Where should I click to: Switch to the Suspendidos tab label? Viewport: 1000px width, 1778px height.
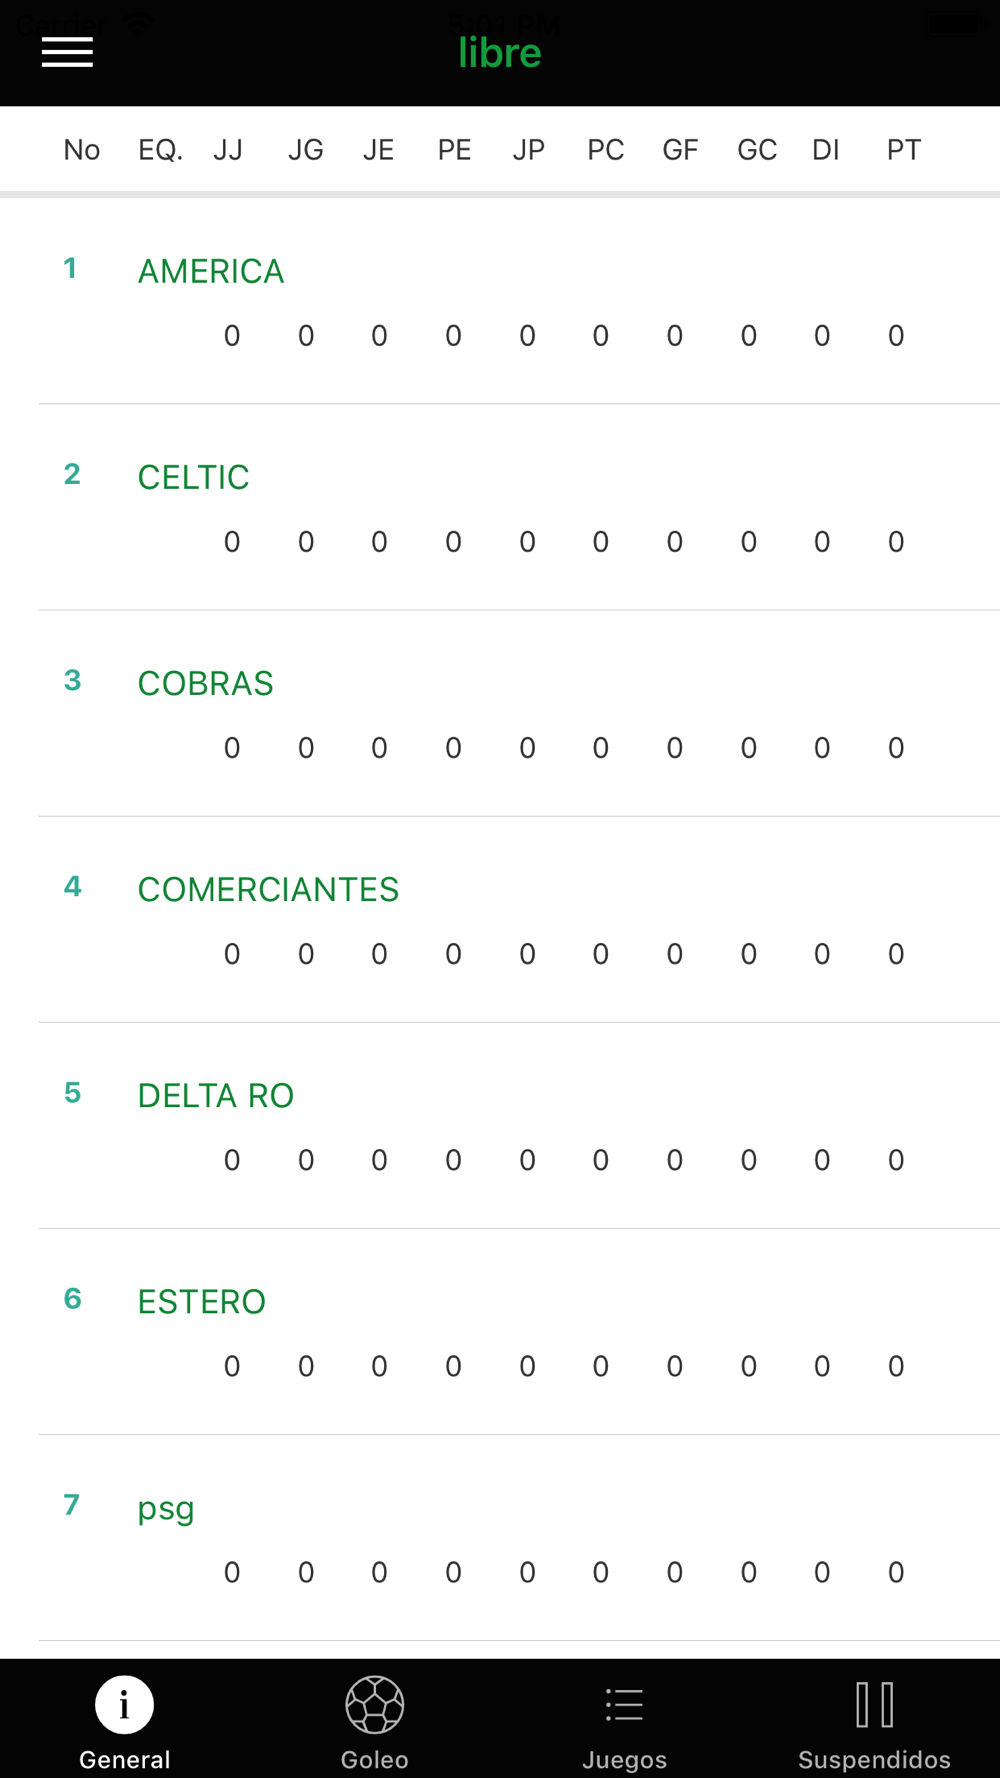point(874,1760)
